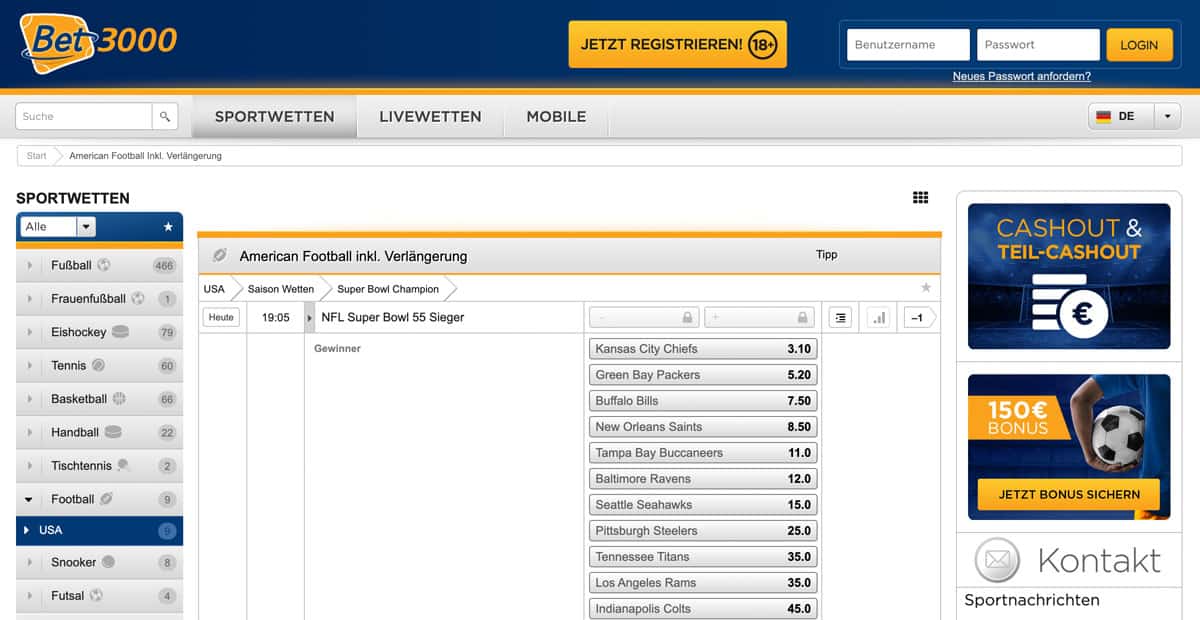Click the Passwort input field
Image resolution: width=1200 pixels, height=620 pixels.
[1038, 45]
